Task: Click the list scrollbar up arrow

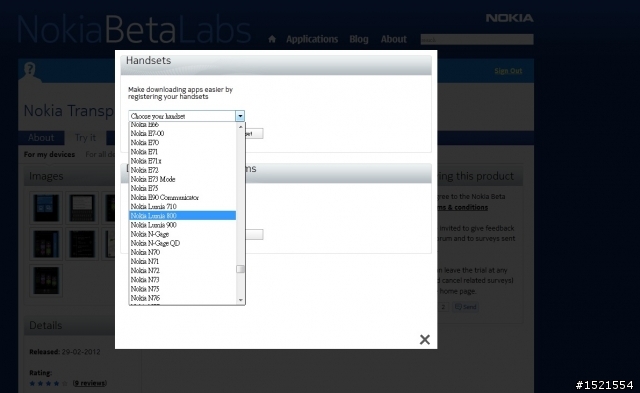Action: point(240,127)
